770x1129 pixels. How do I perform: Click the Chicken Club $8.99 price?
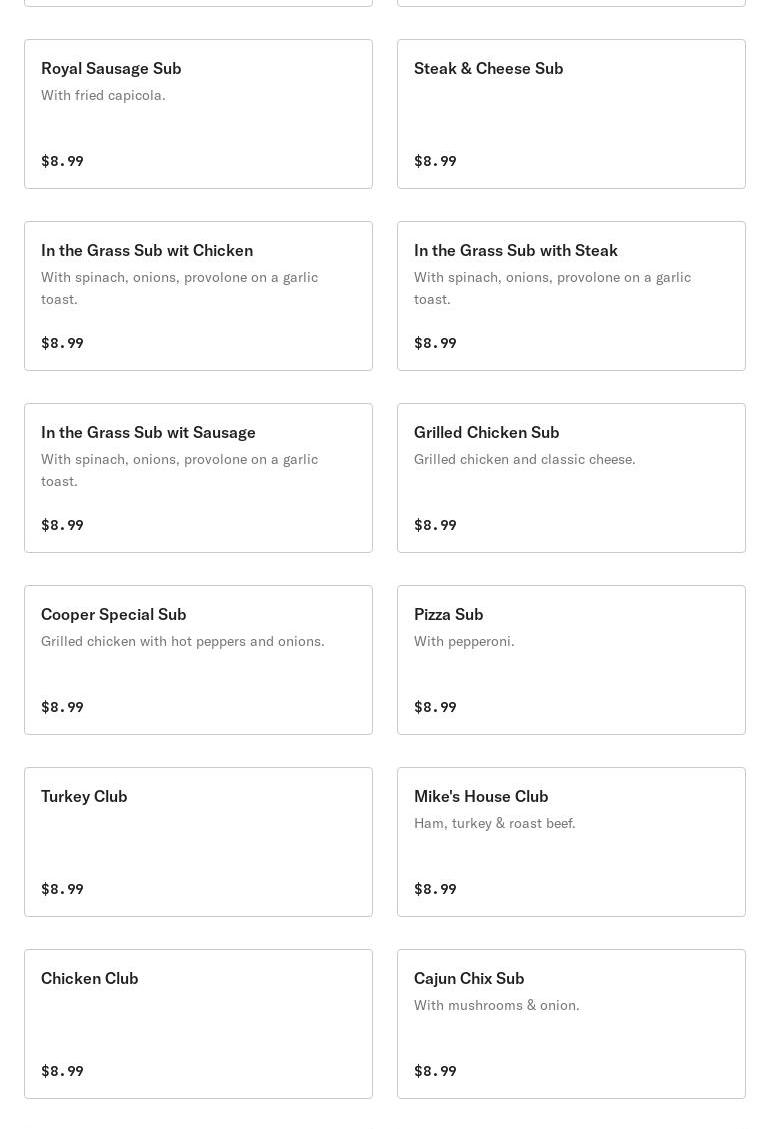click(62, 1071)
